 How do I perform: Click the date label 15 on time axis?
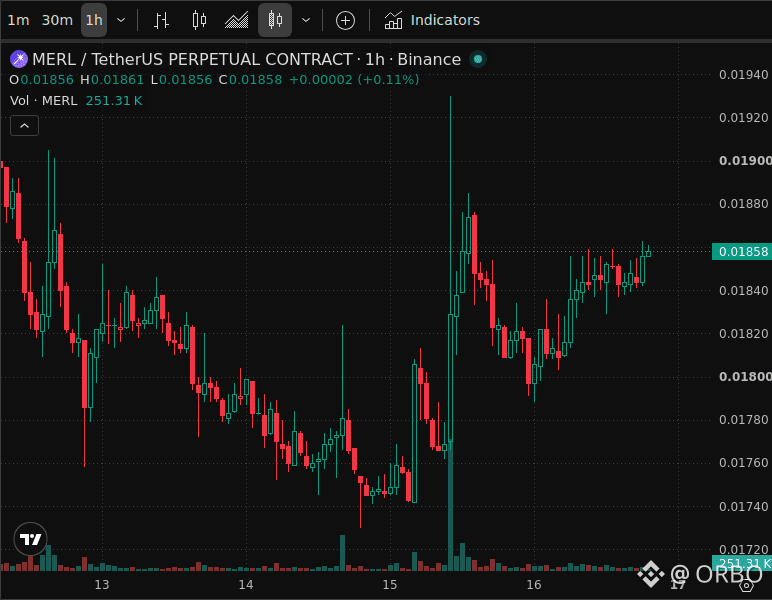pos(389,585)
